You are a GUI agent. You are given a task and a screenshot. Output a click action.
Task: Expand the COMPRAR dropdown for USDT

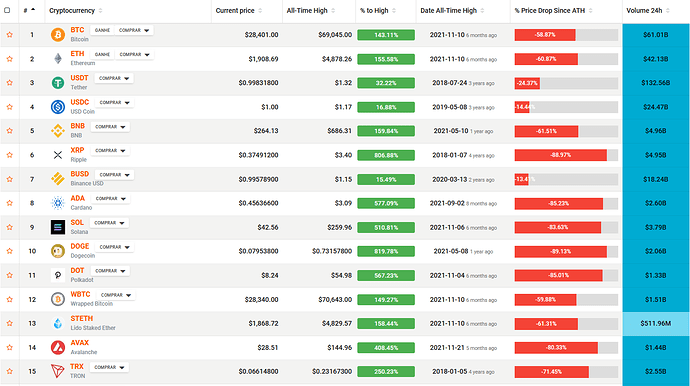pyautogui.click(x=114, y=78)
